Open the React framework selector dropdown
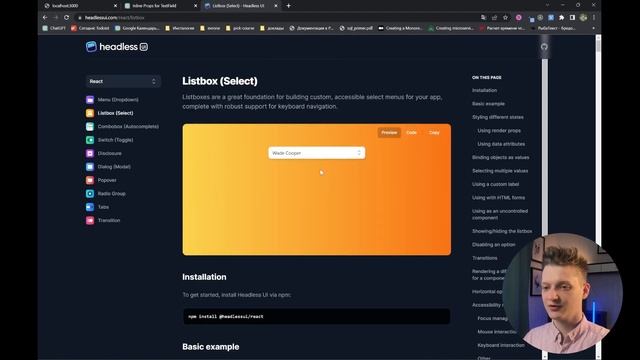The image size is (640, 360). coord(123,81)
